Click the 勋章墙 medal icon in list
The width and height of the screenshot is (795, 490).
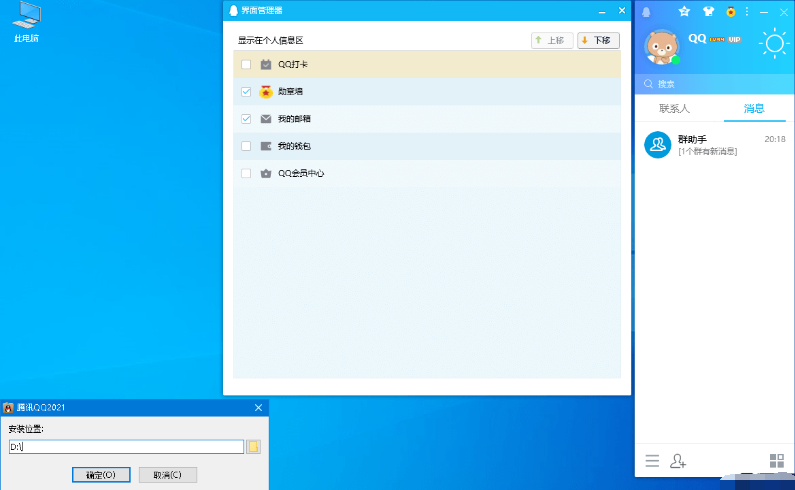[x=266, y=92]
